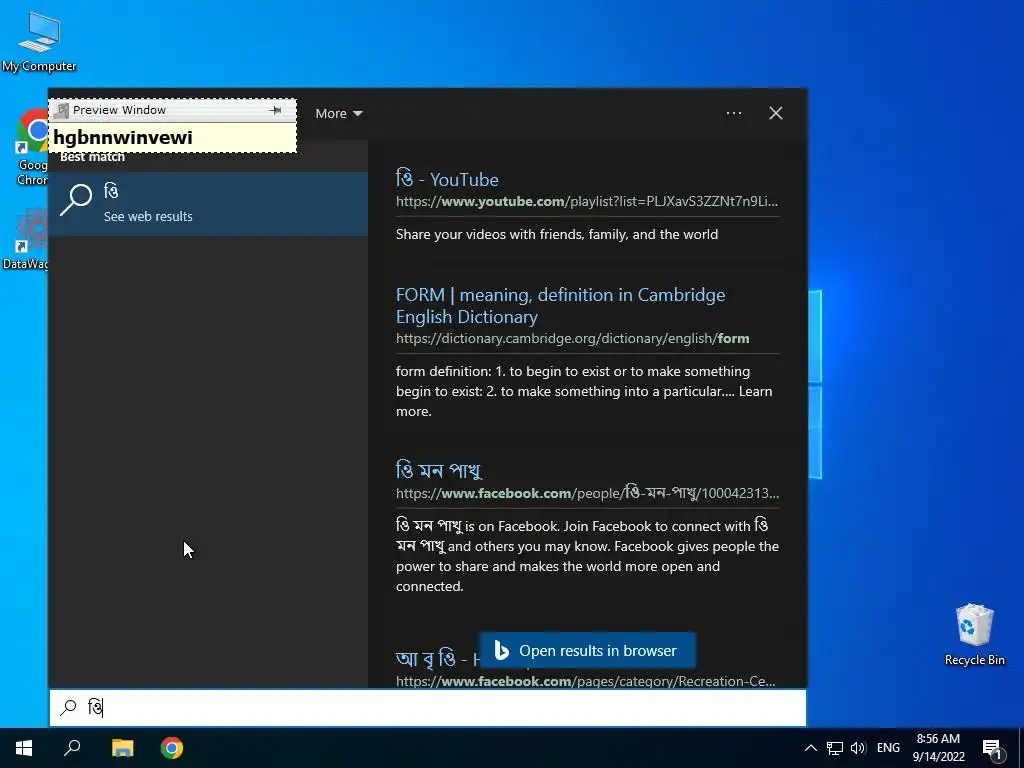Click the Preview Window title bar
This screenshot has height=768, width=1024.
(x=172, y=110)
